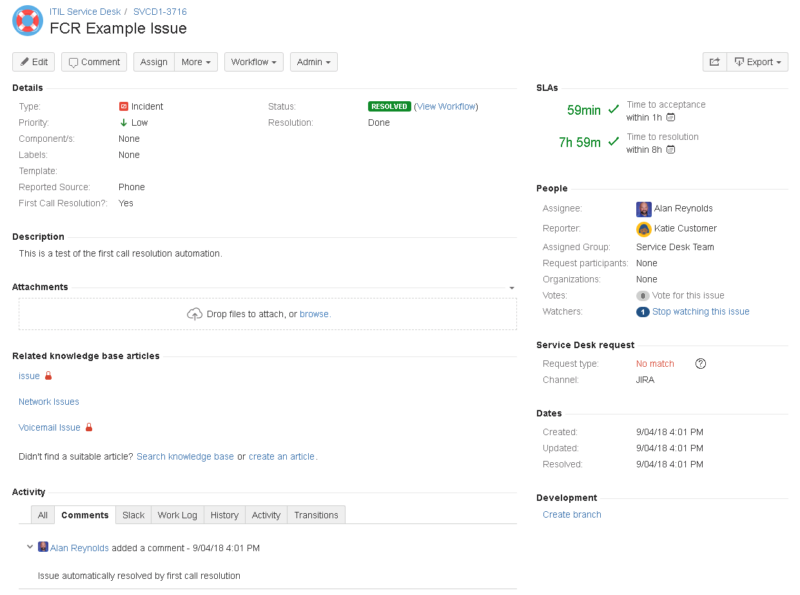Open the Export dropdown
800x595 pixels.
click(x=759, y=62)
